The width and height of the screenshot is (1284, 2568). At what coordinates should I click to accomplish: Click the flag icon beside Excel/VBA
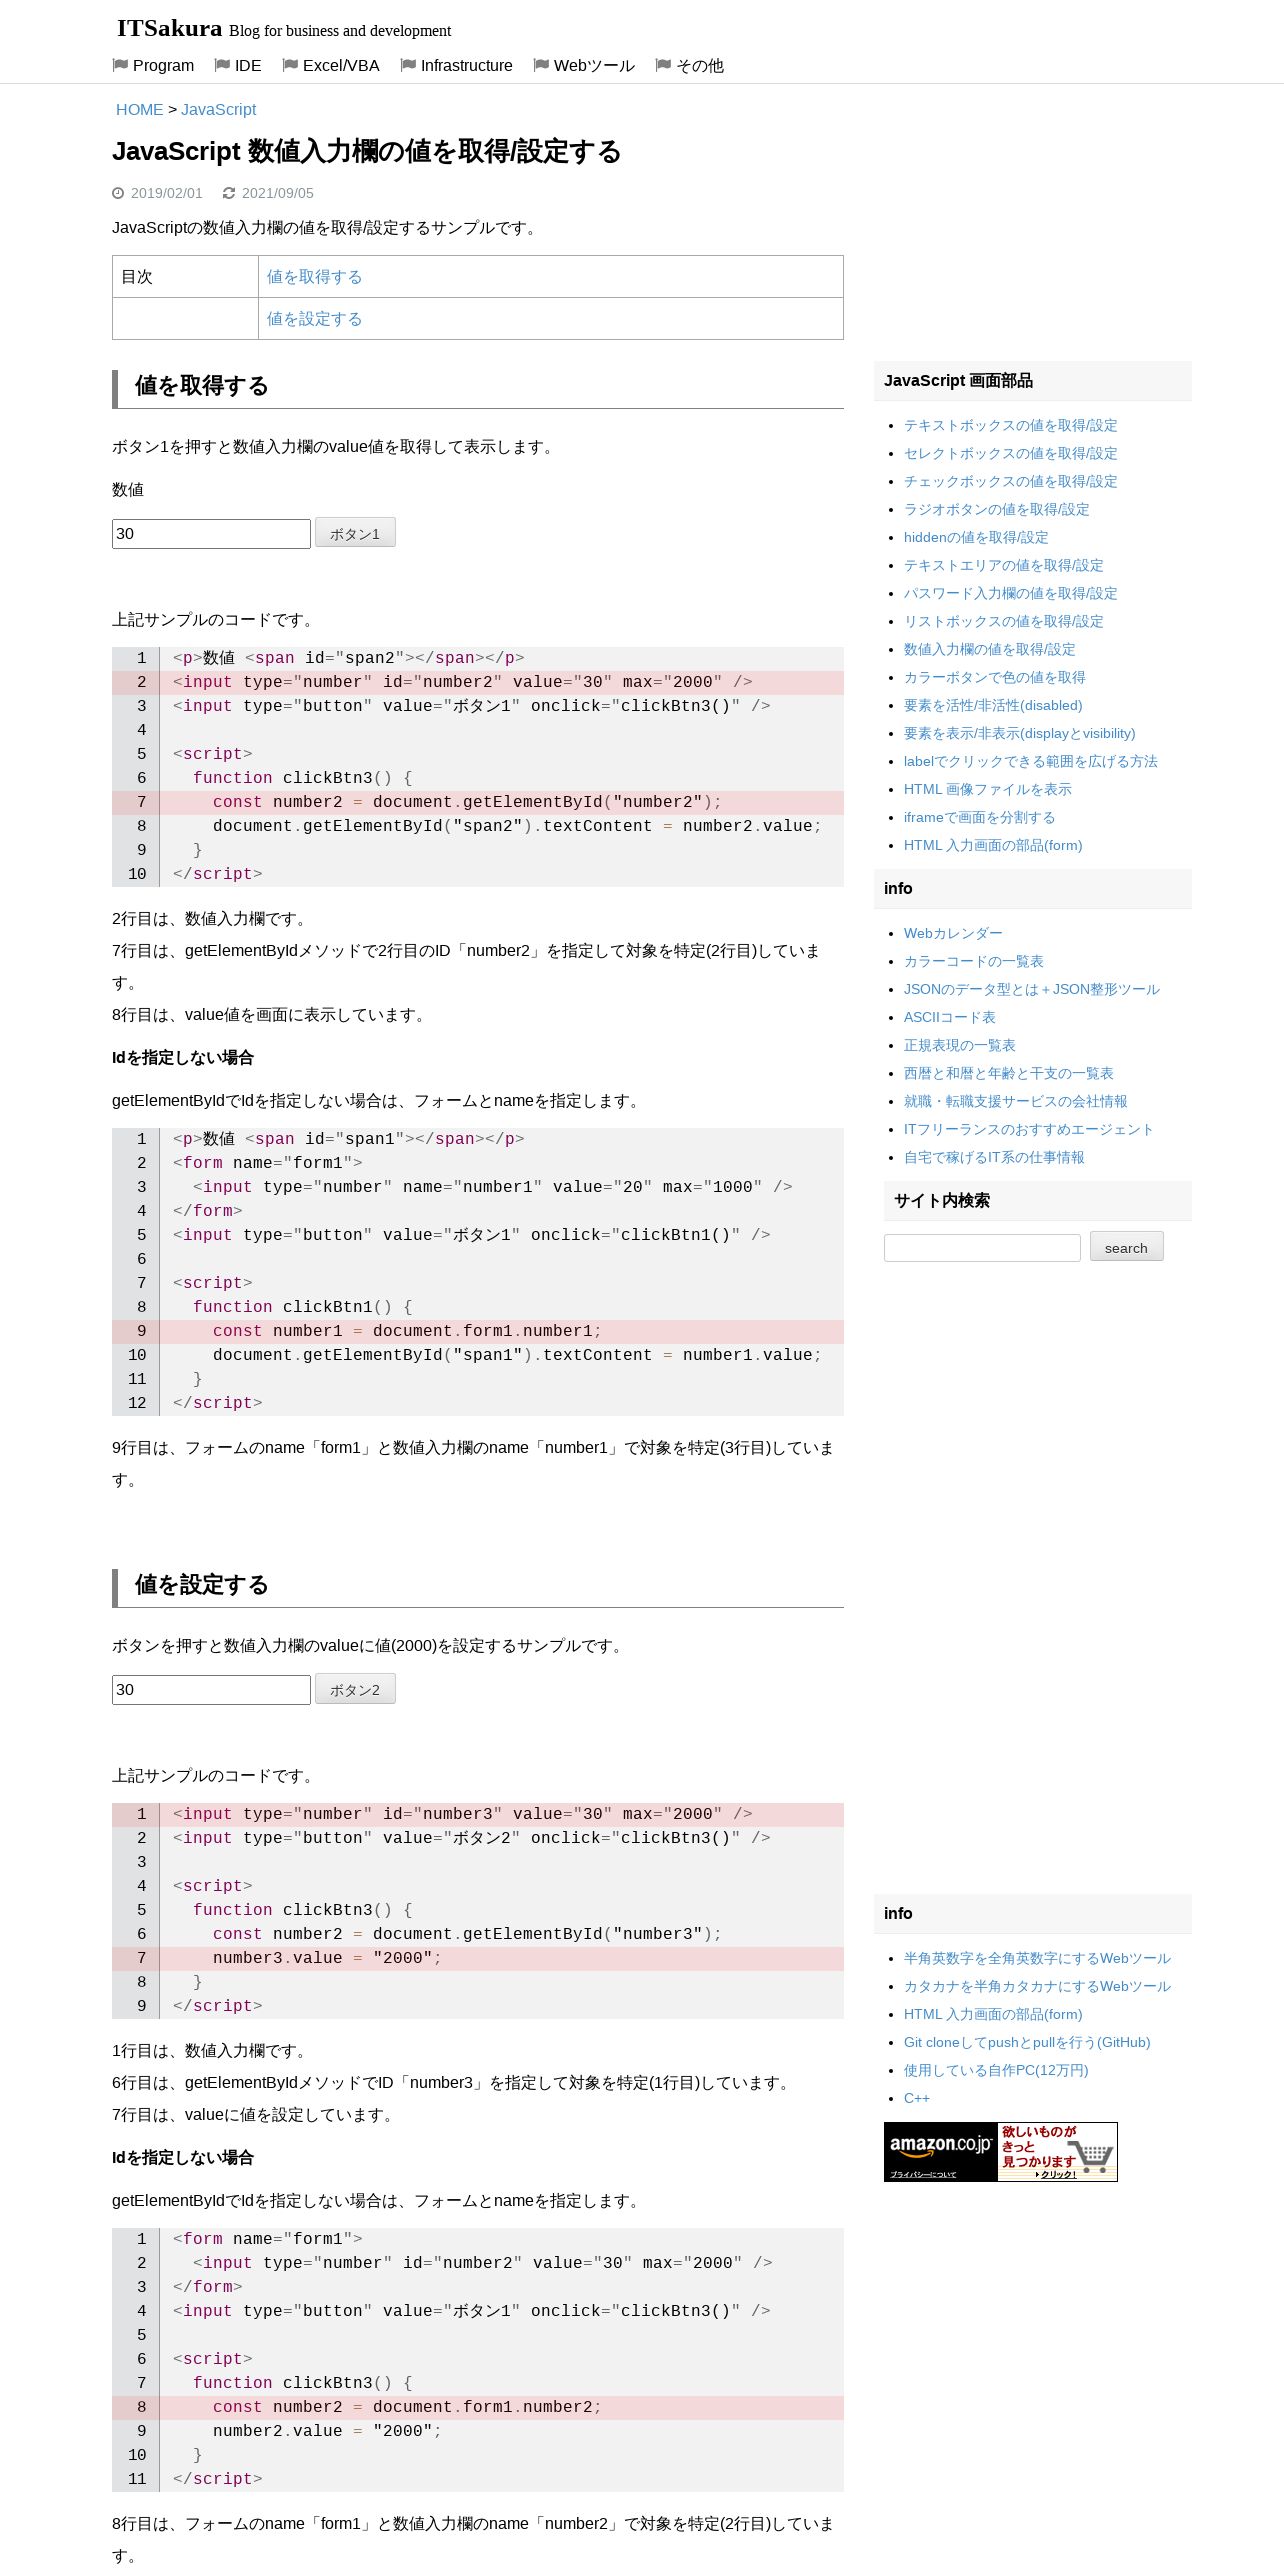(x=290, y=65)
